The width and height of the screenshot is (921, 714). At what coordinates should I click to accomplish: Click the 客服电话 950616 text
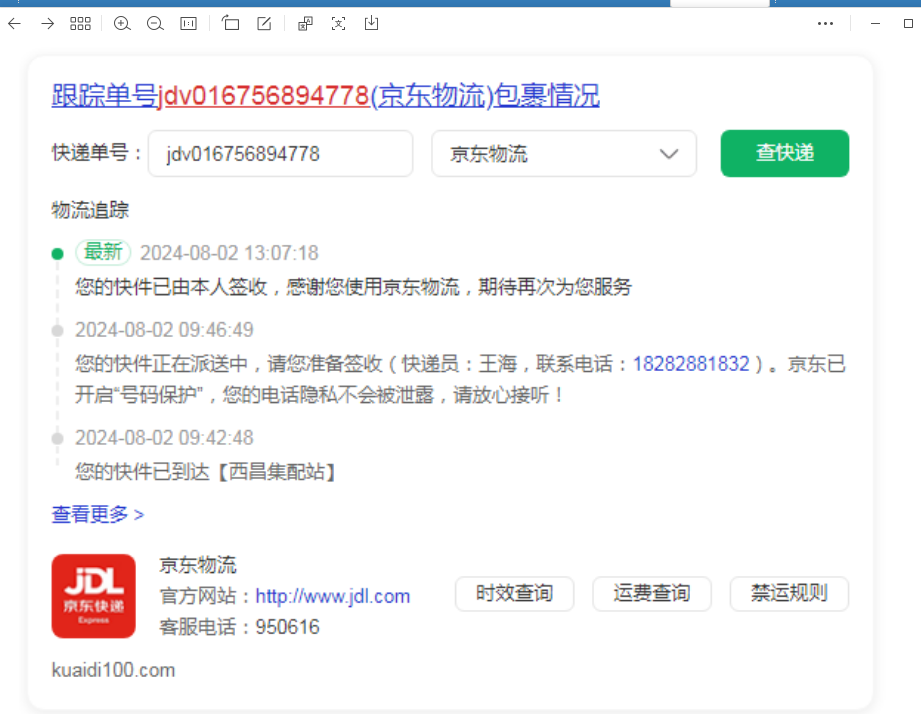click(240, 627)
